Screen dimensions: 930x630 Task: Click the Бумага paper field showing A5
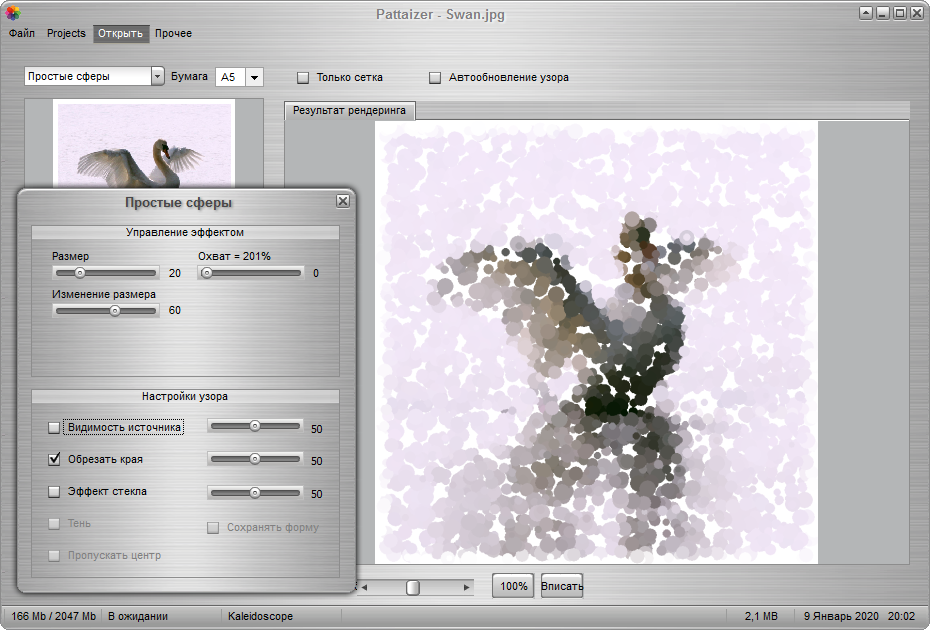click(x=230, y=77)
